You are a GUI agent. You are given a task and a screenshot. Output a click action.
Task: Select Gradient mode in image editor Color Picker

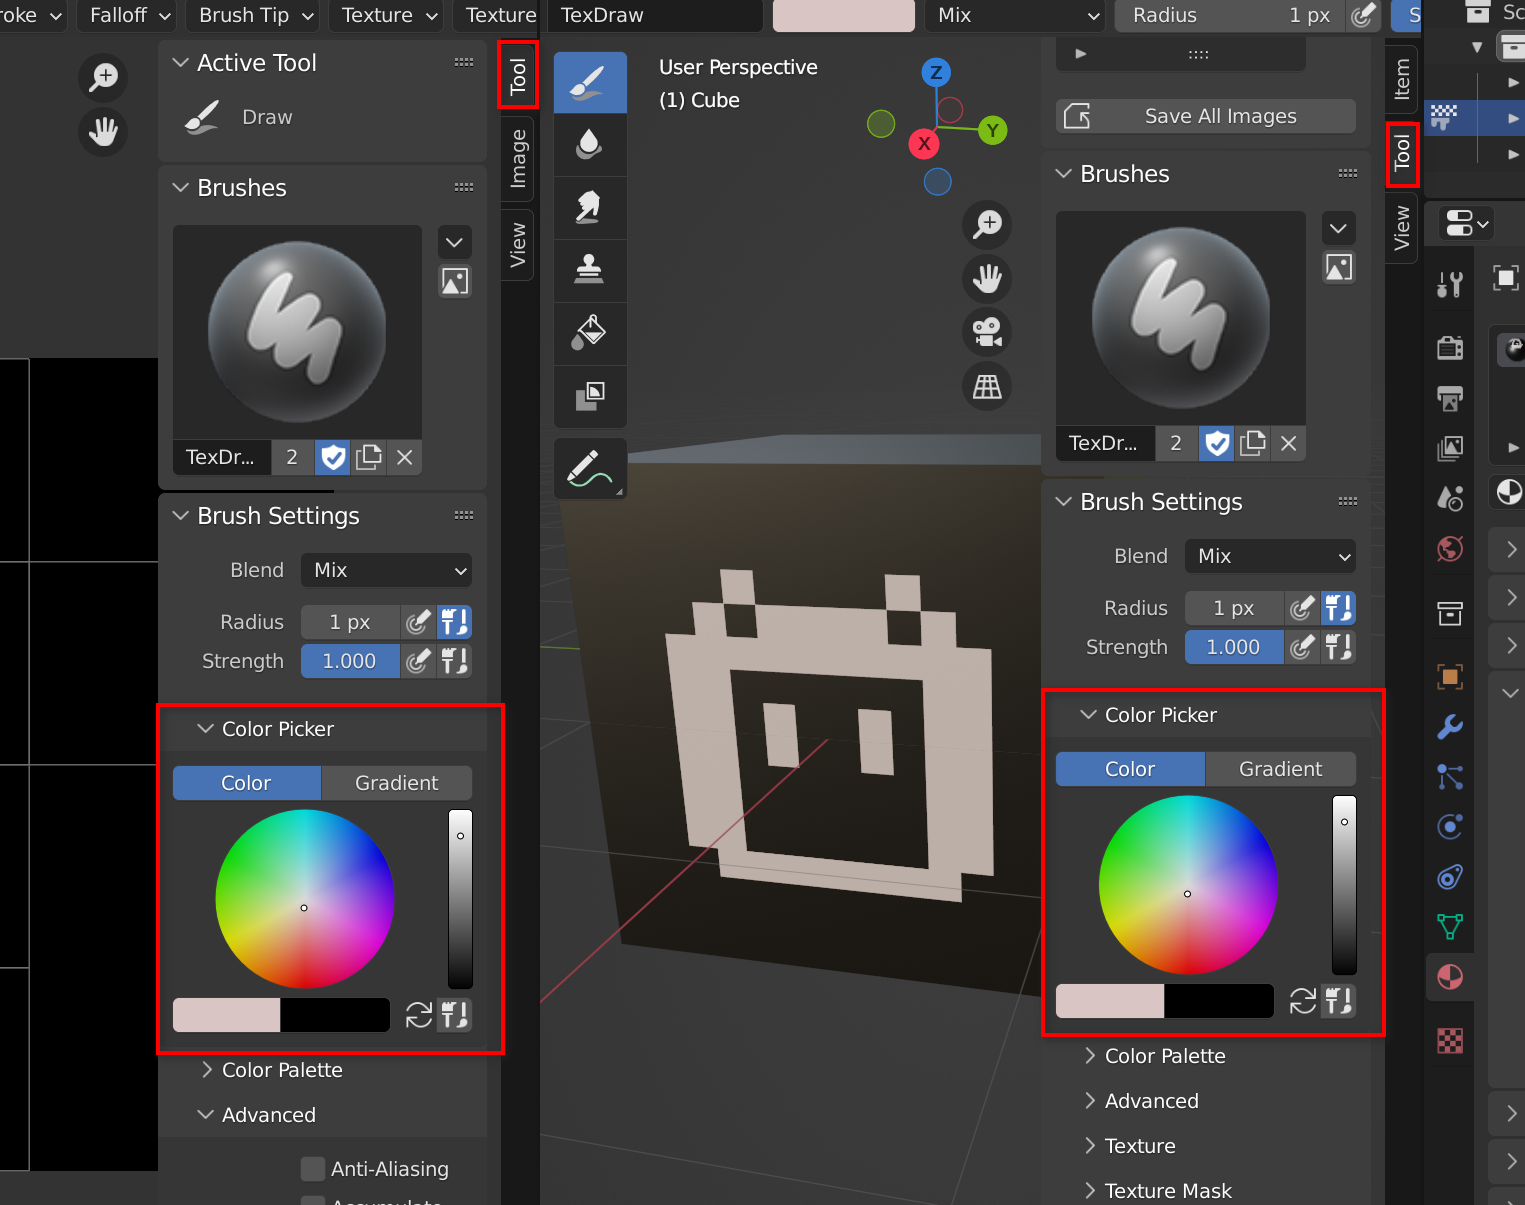click(397, 783)
